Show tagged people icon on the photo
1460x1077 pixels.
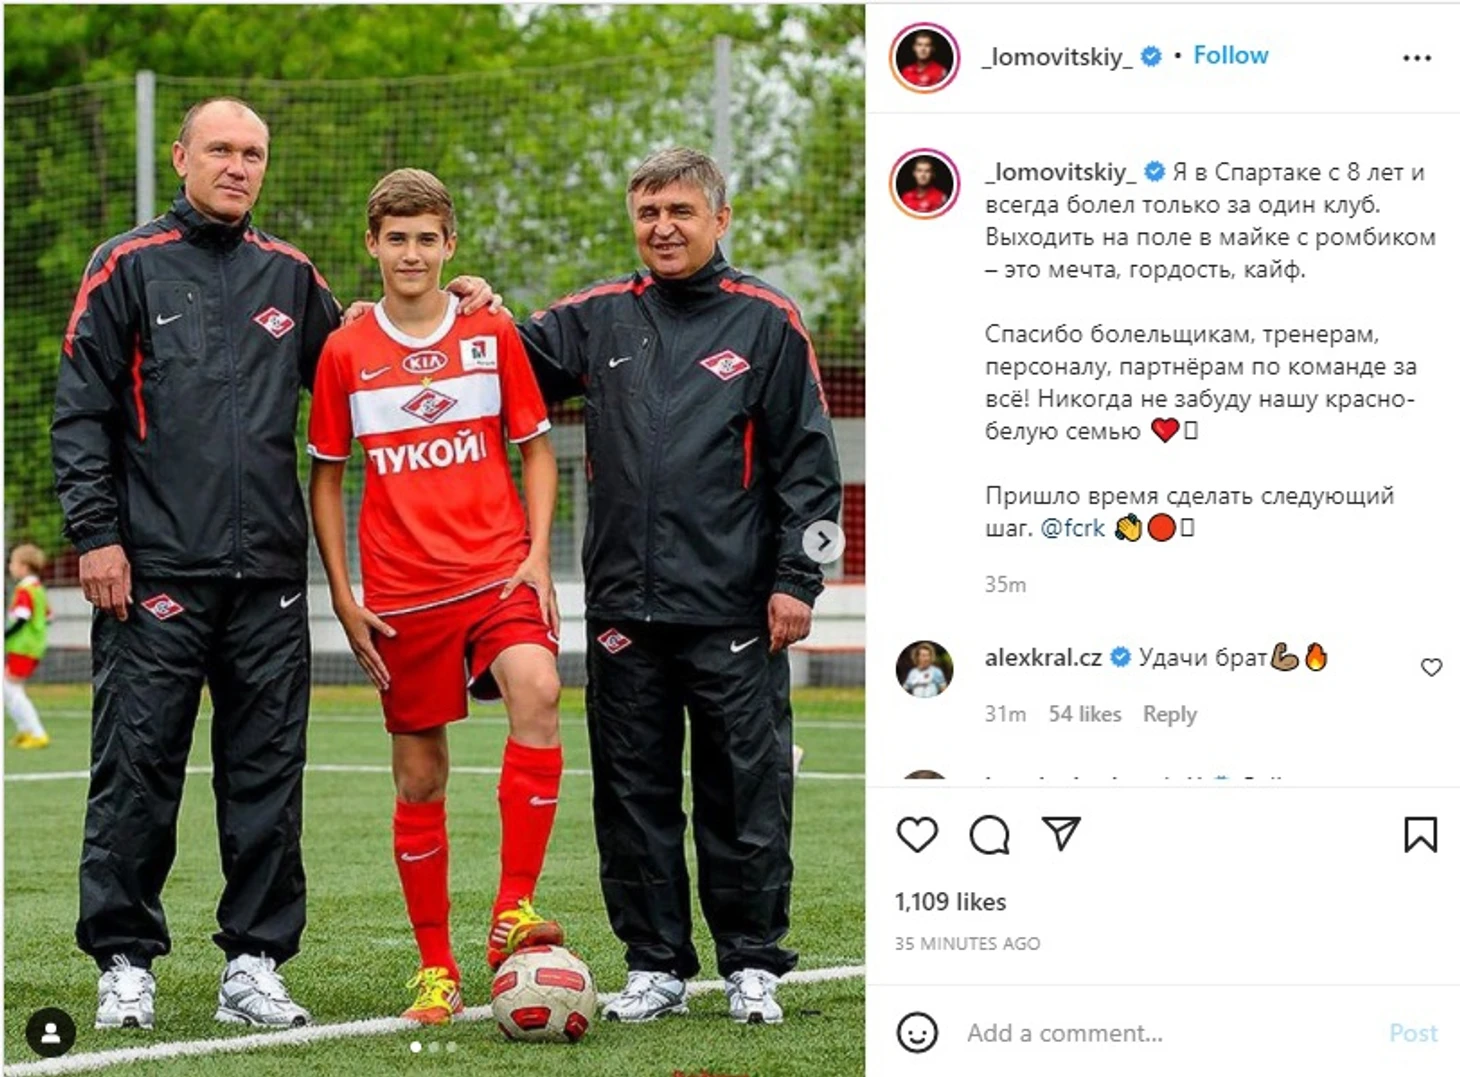(51, 1032)
